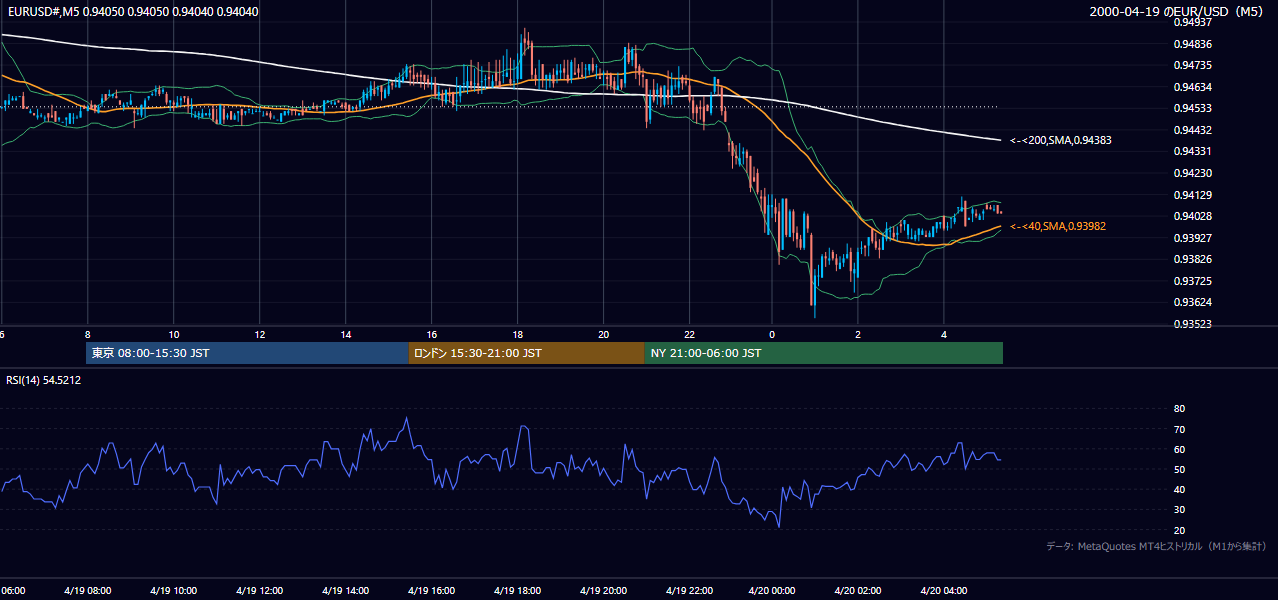Click the 4/19 16:00 date axis label
Viewport: 1278px width, 600px height.
click(431, 591)
